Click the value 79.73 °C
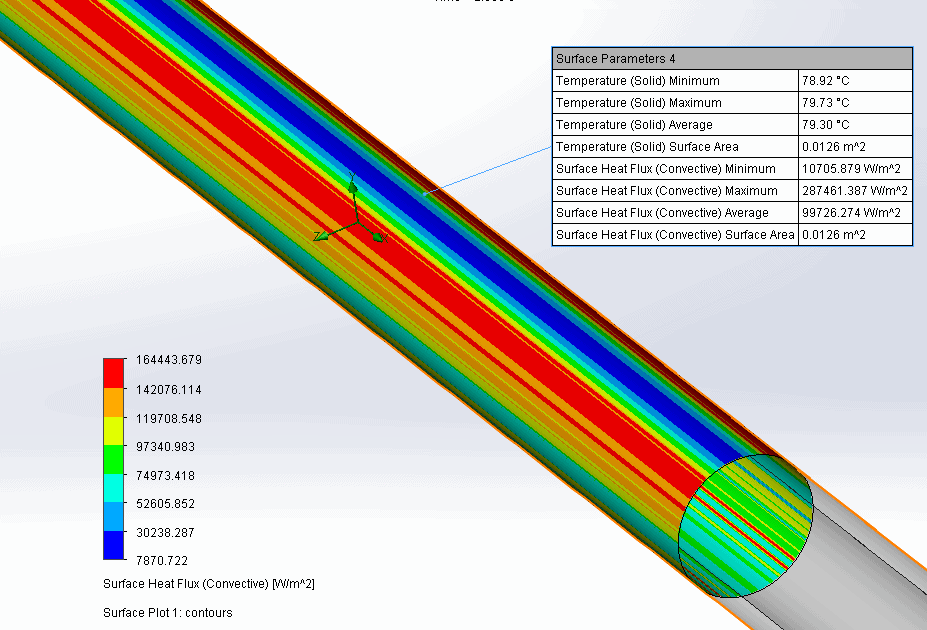Image resolution: width=927 pixels, height=630 pixels. (826, 103)
